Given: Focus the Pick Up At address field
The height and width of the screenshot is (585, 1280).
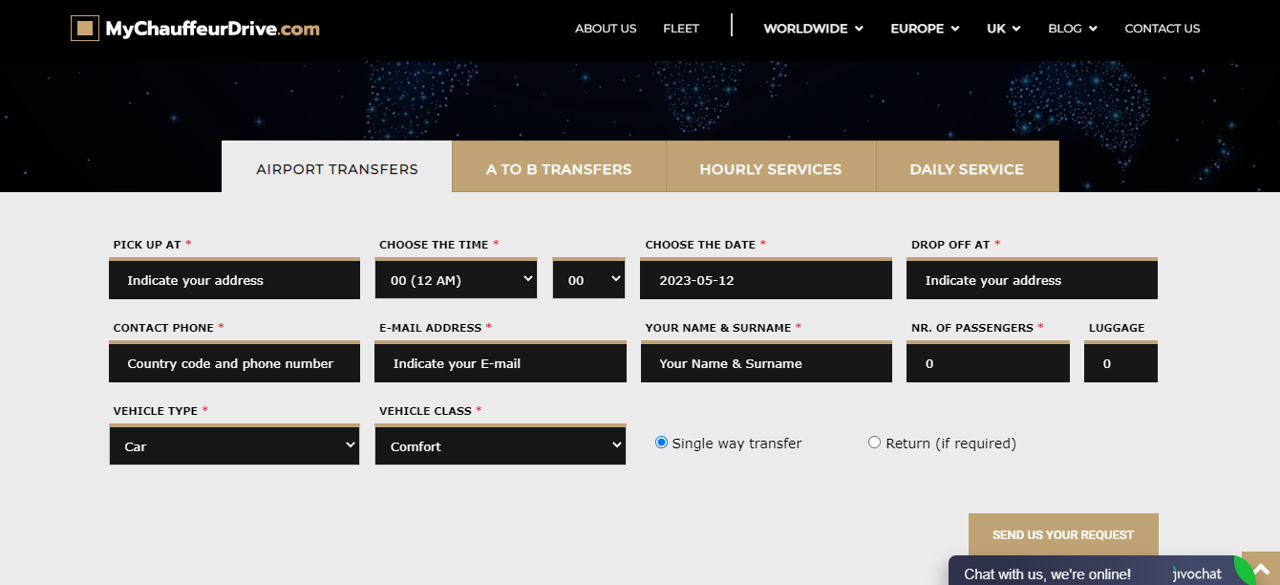Looking at the screenshot, I should (x=235, y=279).
